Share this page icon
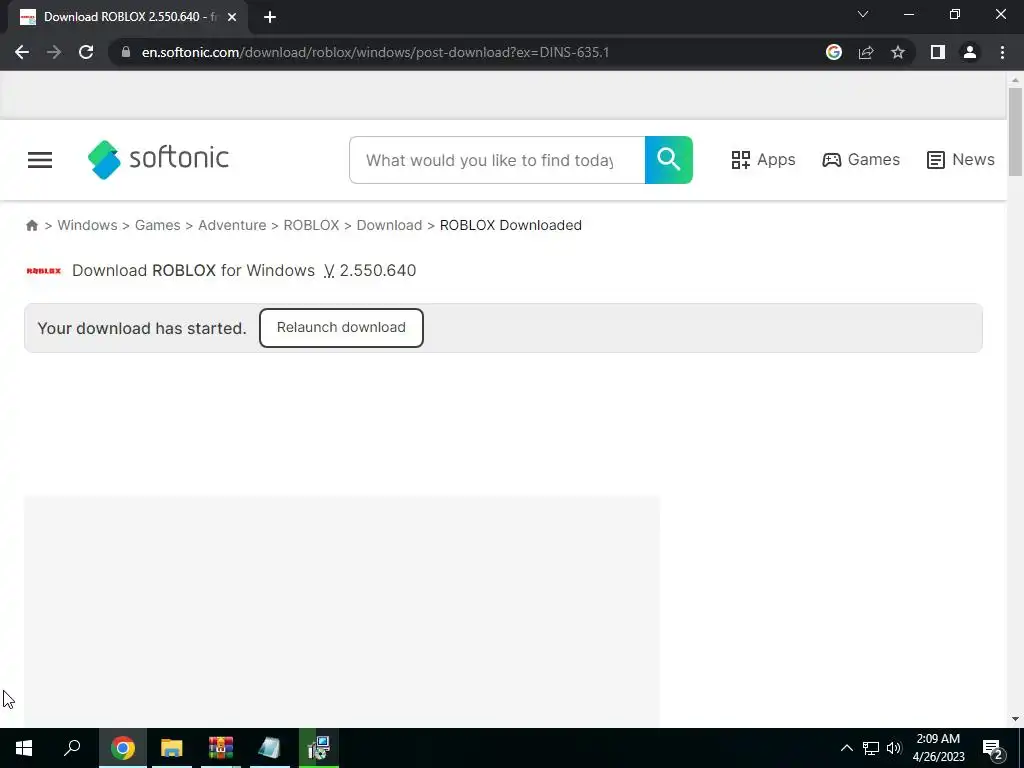This screenshot has height=768, width=1024. (866, 52)
